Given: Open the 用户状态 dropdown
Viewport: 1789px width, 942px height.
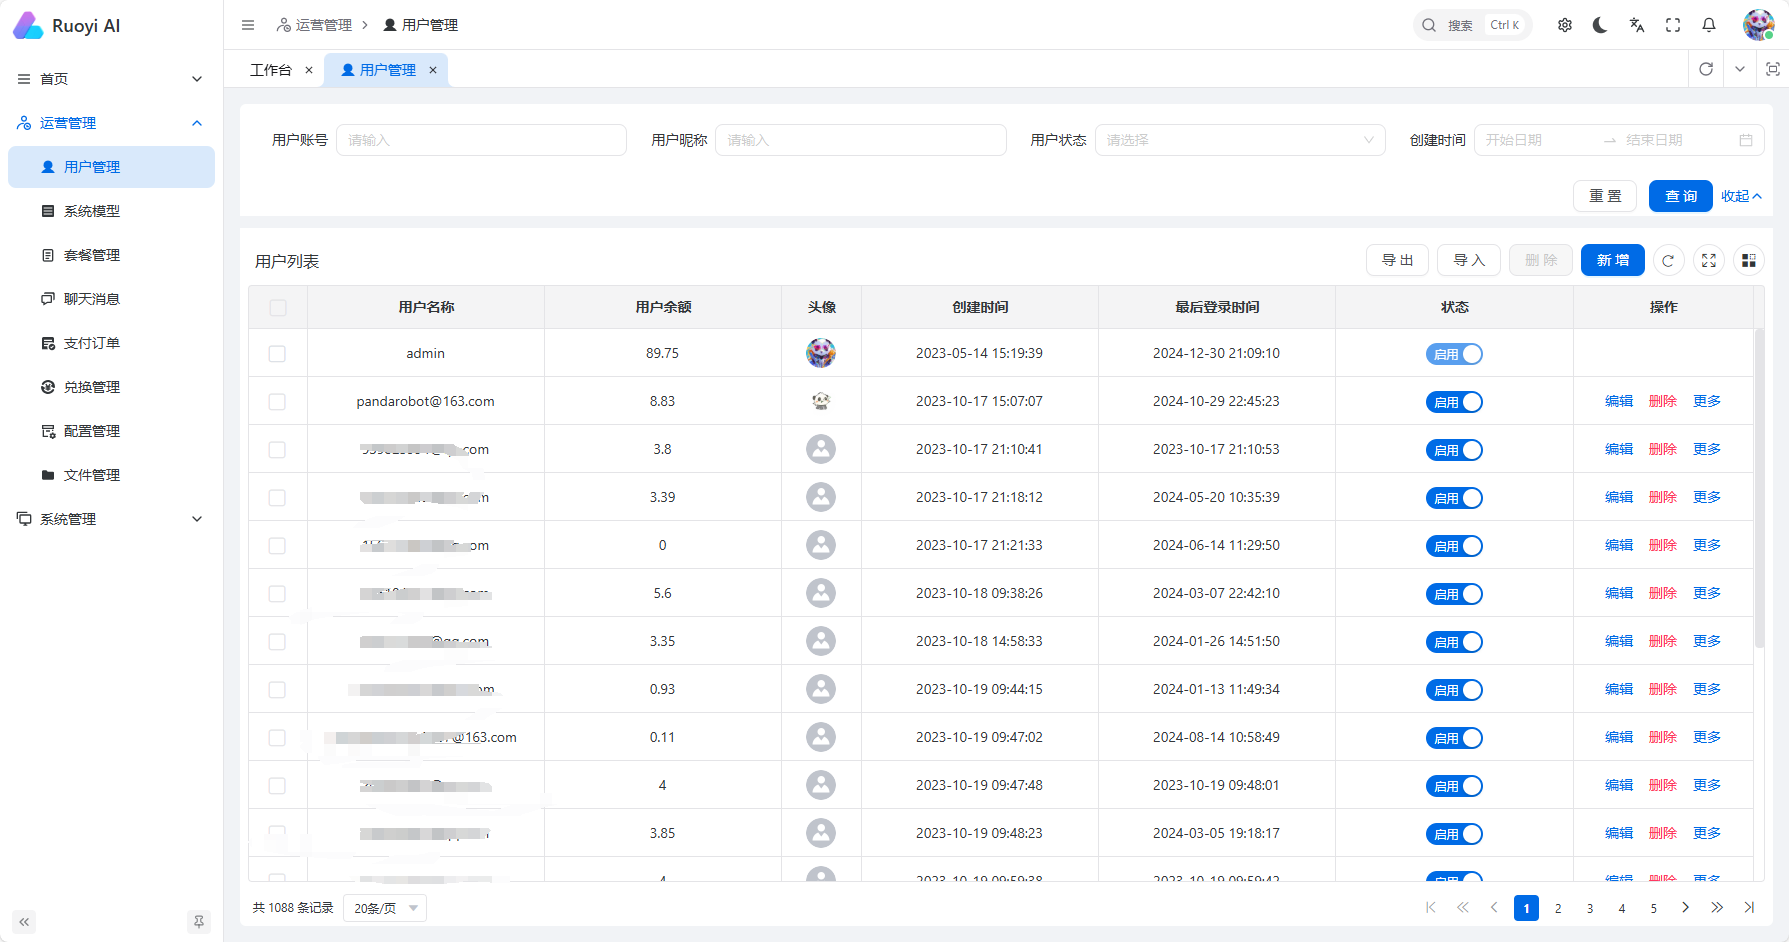Looking at the screenshot, I should (x=1240, y=140).
